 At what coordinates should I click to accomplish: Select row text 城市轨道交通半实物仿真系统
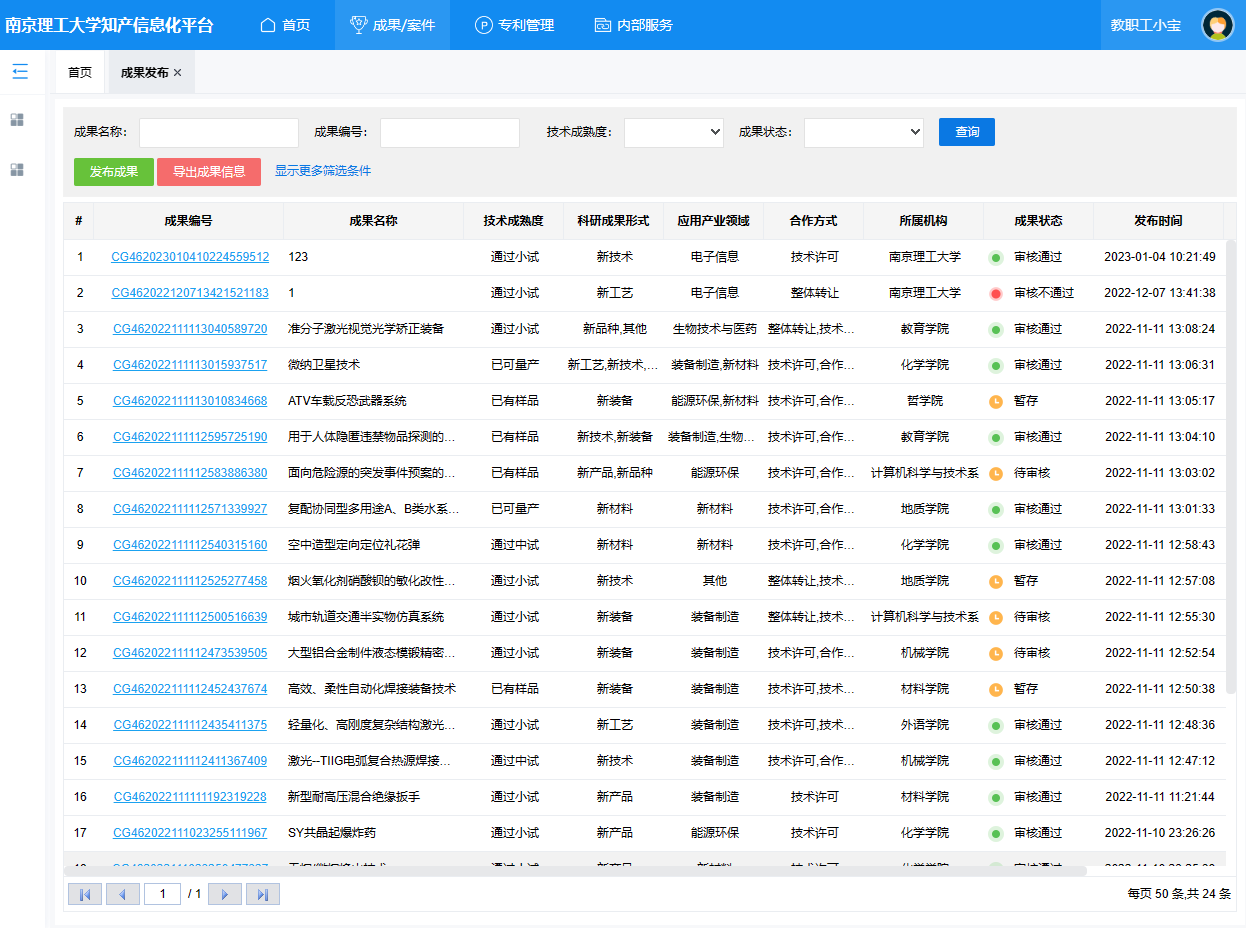click(366, 617)
